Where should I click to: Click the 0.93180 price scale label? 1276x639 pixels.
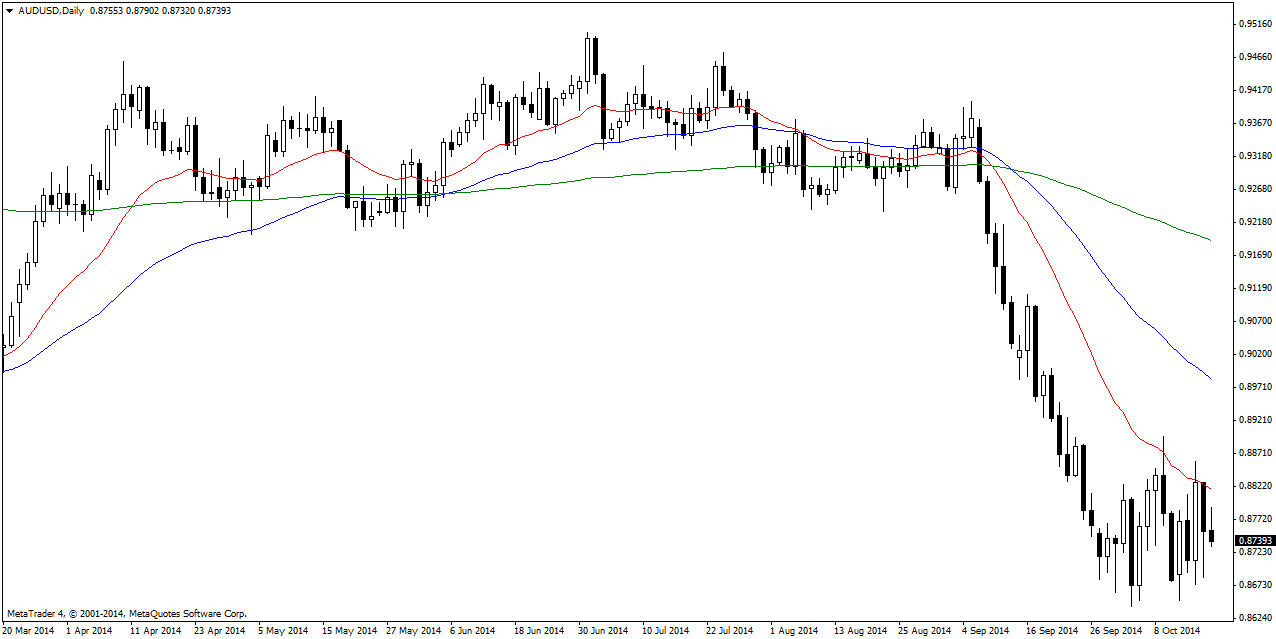1255,156
